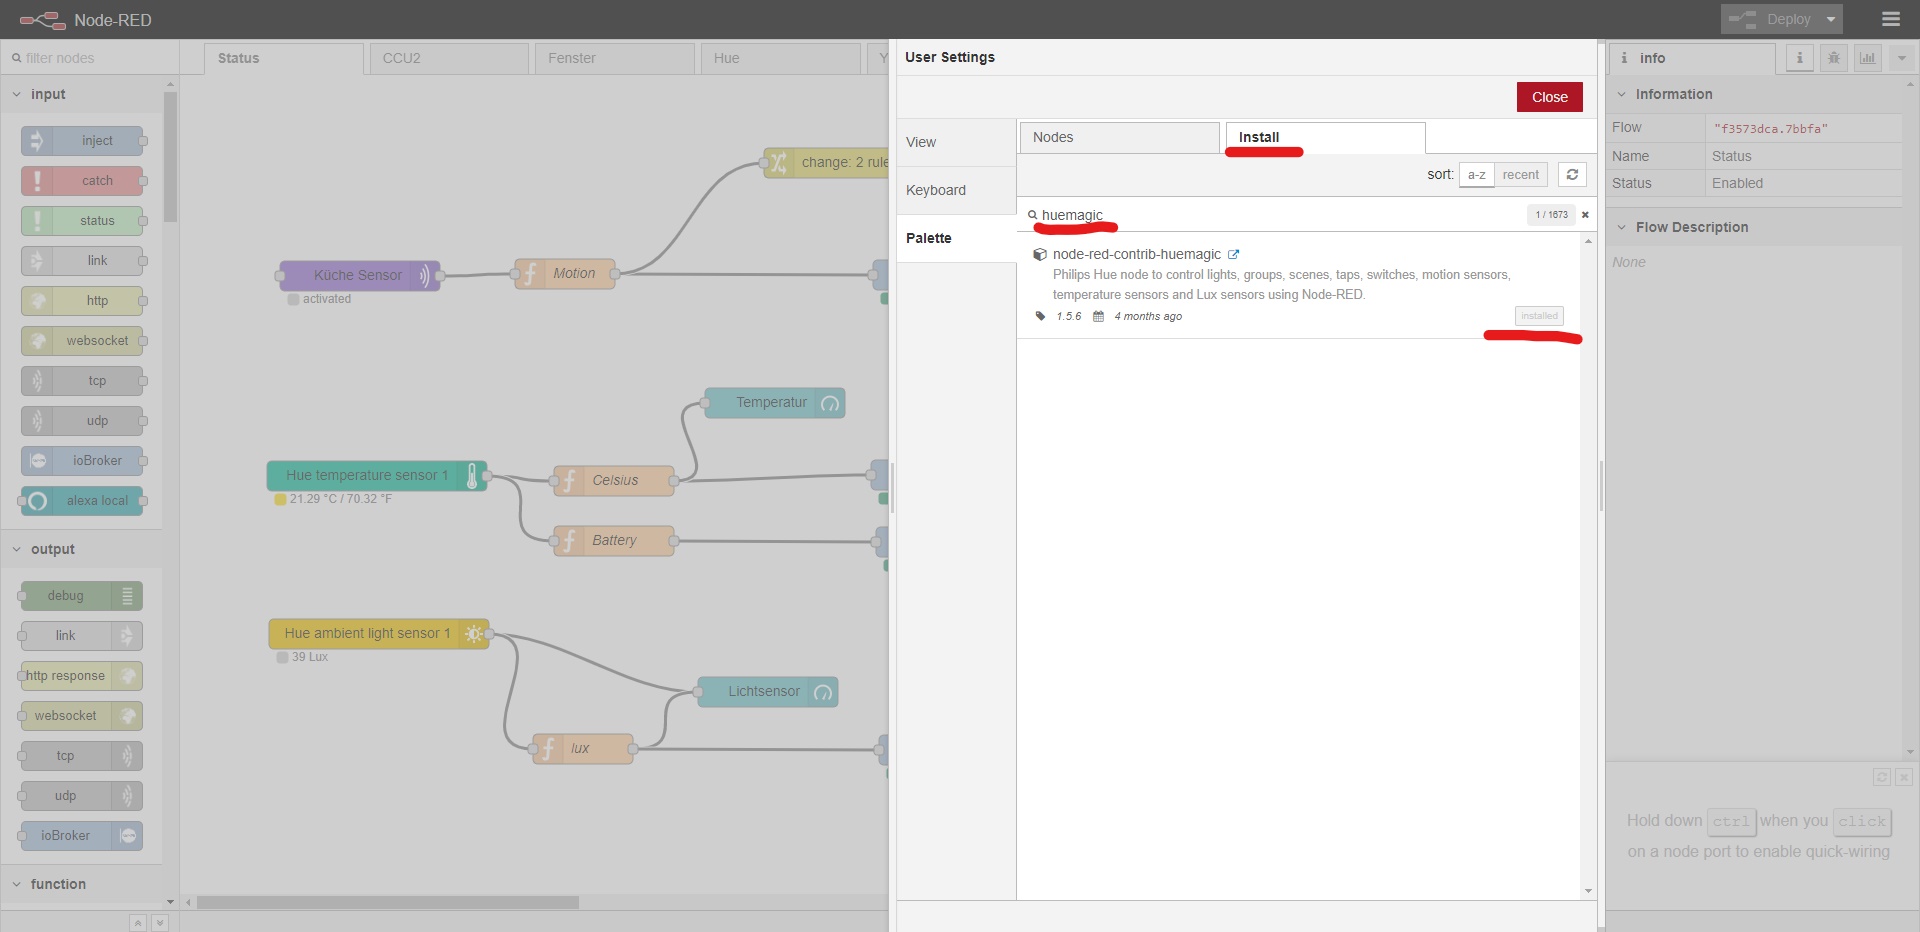Image resolution: width=1920 pixels, height=932 pixels.
Task: Select the Motion function node
Action: point(565,273)
